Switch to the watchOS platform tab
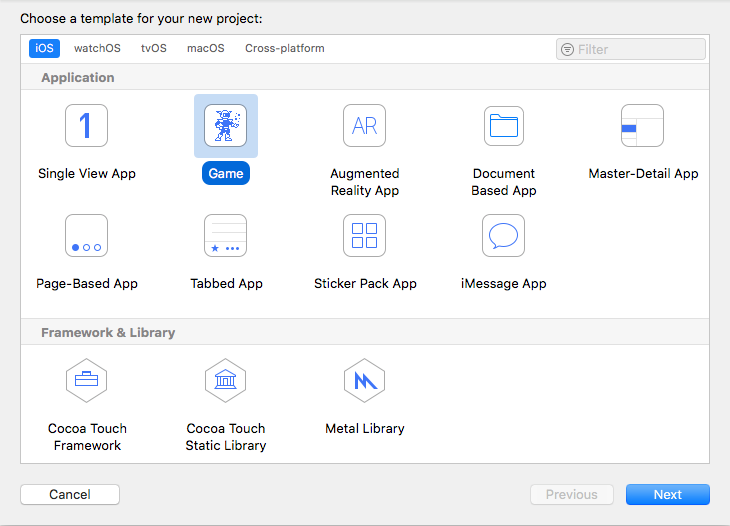 click(x=97, y=48)
